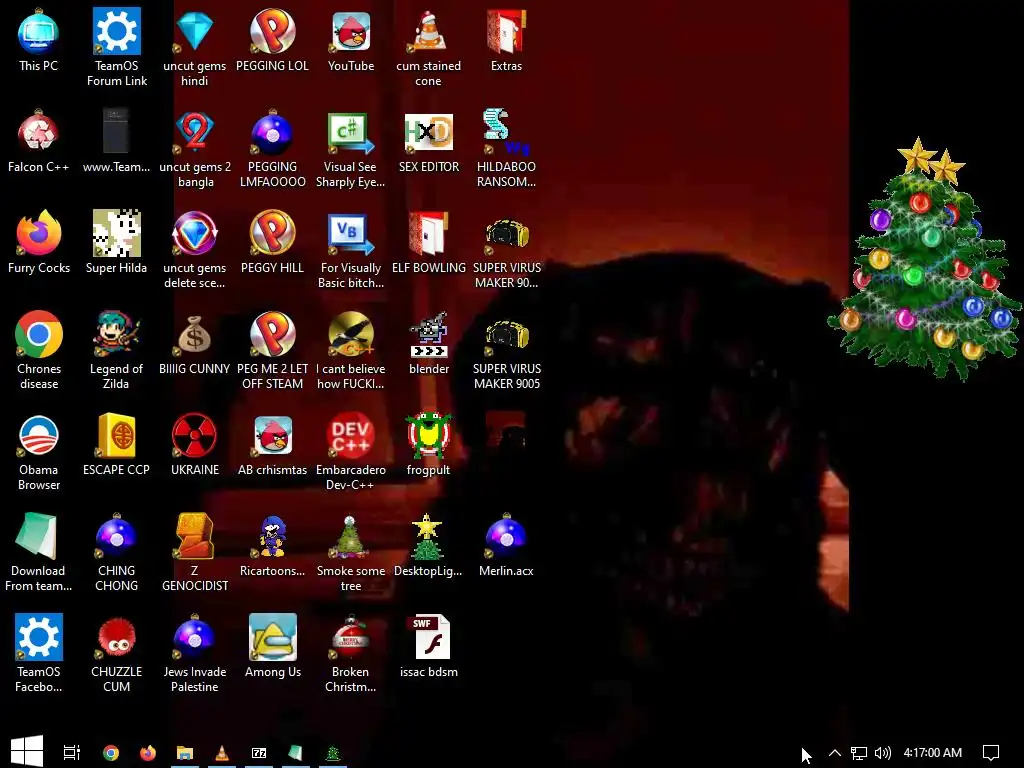Open Task View on taskbar
This screenshot has height=768, width=1024.
[71, 752]
